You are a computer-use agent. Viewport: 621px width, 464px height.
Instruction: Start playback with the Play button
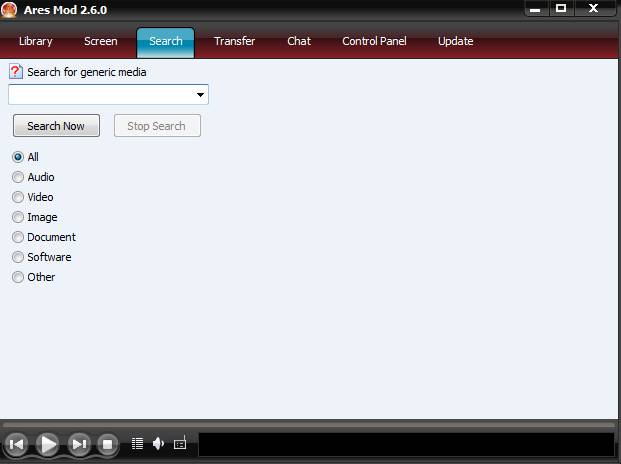[x=48, y=444]
